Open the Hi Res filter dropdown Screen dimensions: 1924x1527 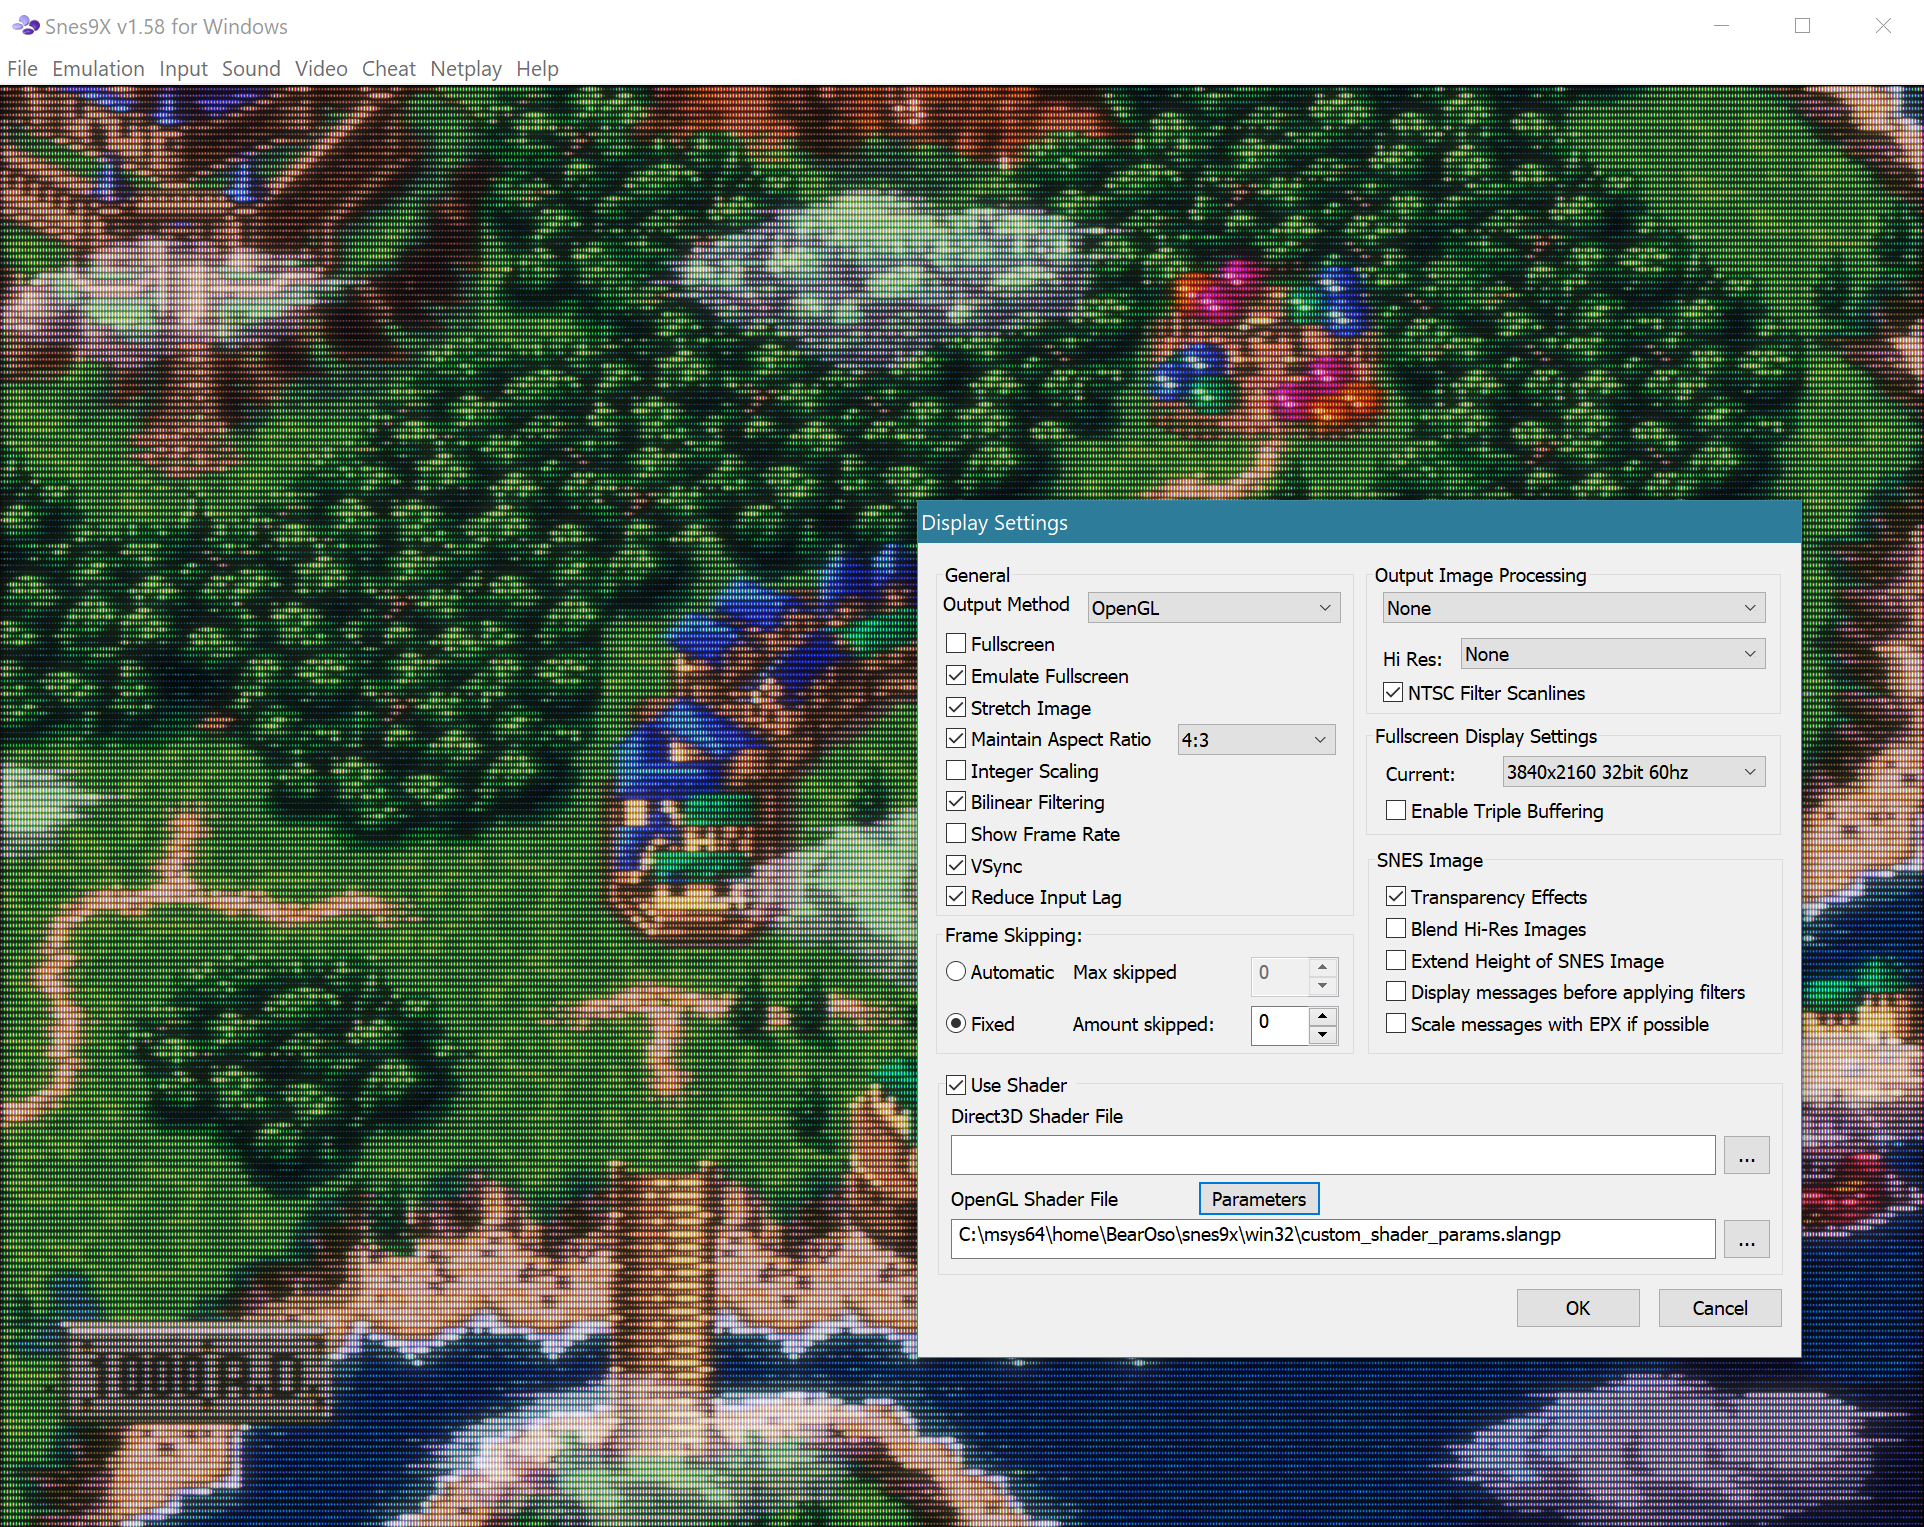point(1612,655)
